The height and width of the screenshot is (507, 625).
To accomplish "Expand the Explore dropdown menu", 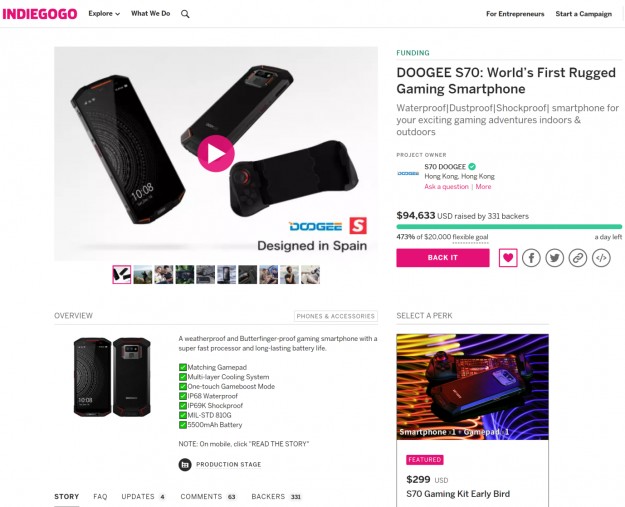I will (x=104, y=14).
